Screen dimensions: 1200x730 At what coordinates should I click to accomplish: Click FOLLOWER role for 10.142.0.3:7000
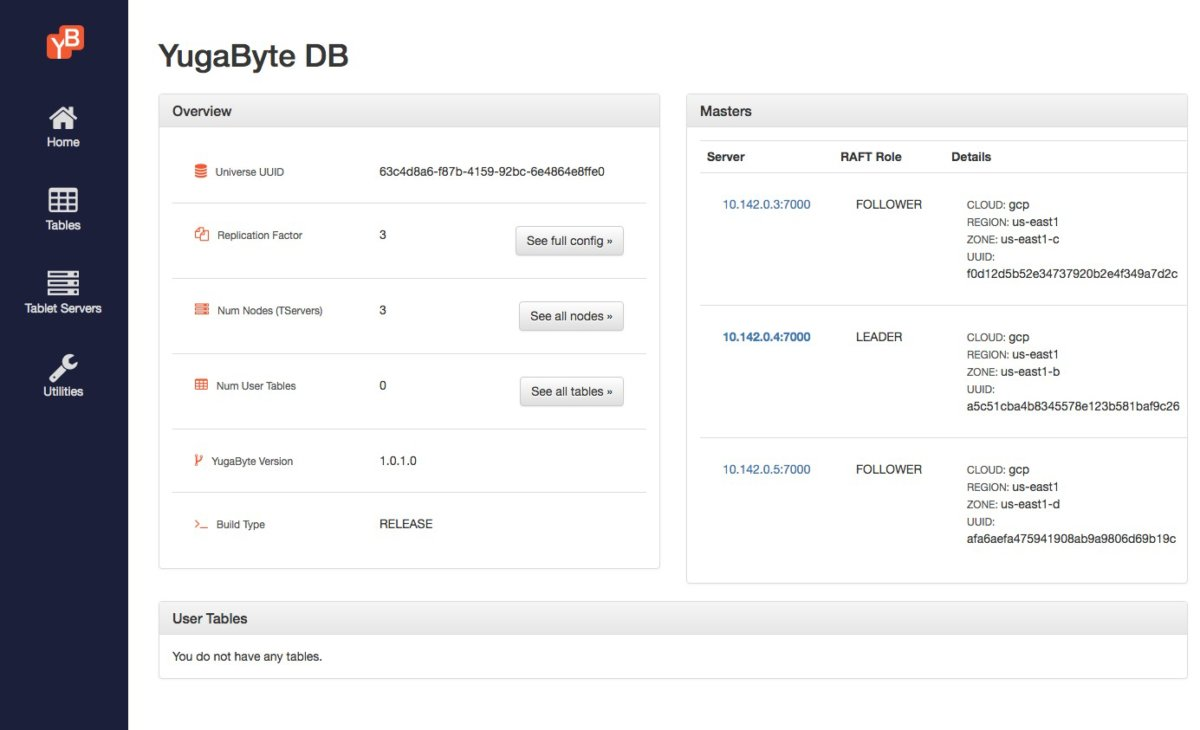coord(889,204)
